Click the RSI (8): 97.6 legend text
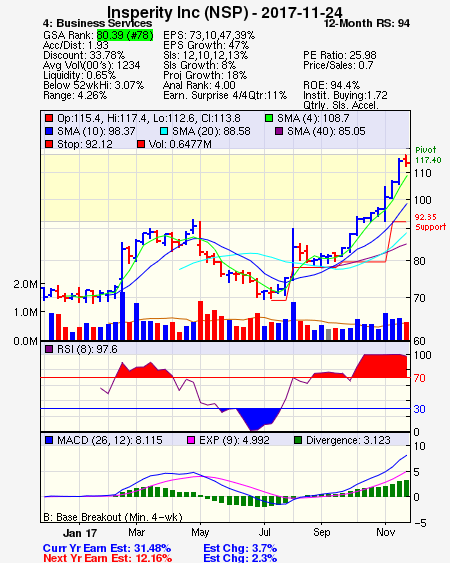 [x=87, y=349]
